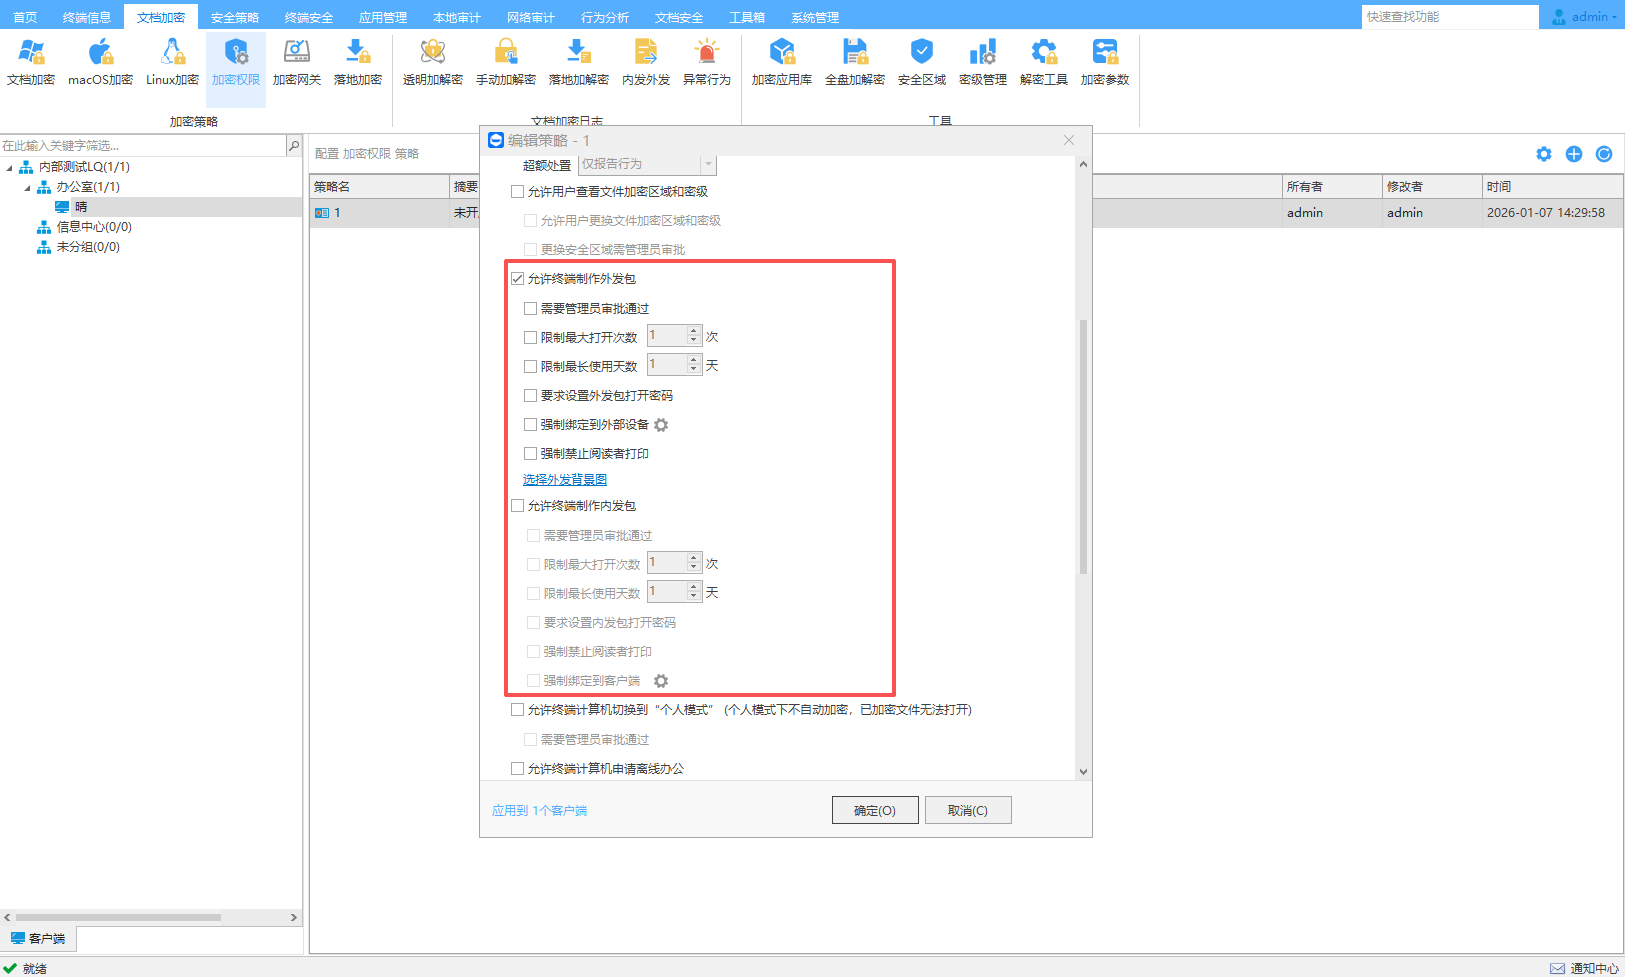Screen dimensions: 1625x977
Task: Switch to the 安全策略 tab
Action: pos(234,17)
